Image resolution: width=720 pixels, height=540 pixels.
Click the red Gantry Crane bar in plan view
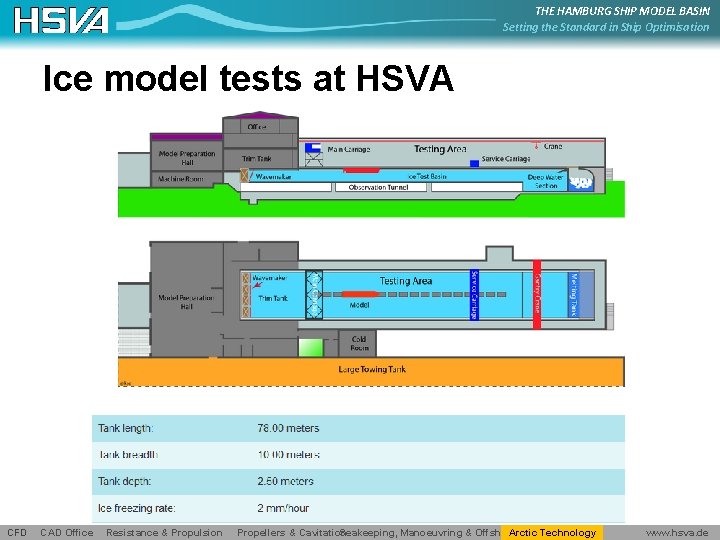coord(537,294)
